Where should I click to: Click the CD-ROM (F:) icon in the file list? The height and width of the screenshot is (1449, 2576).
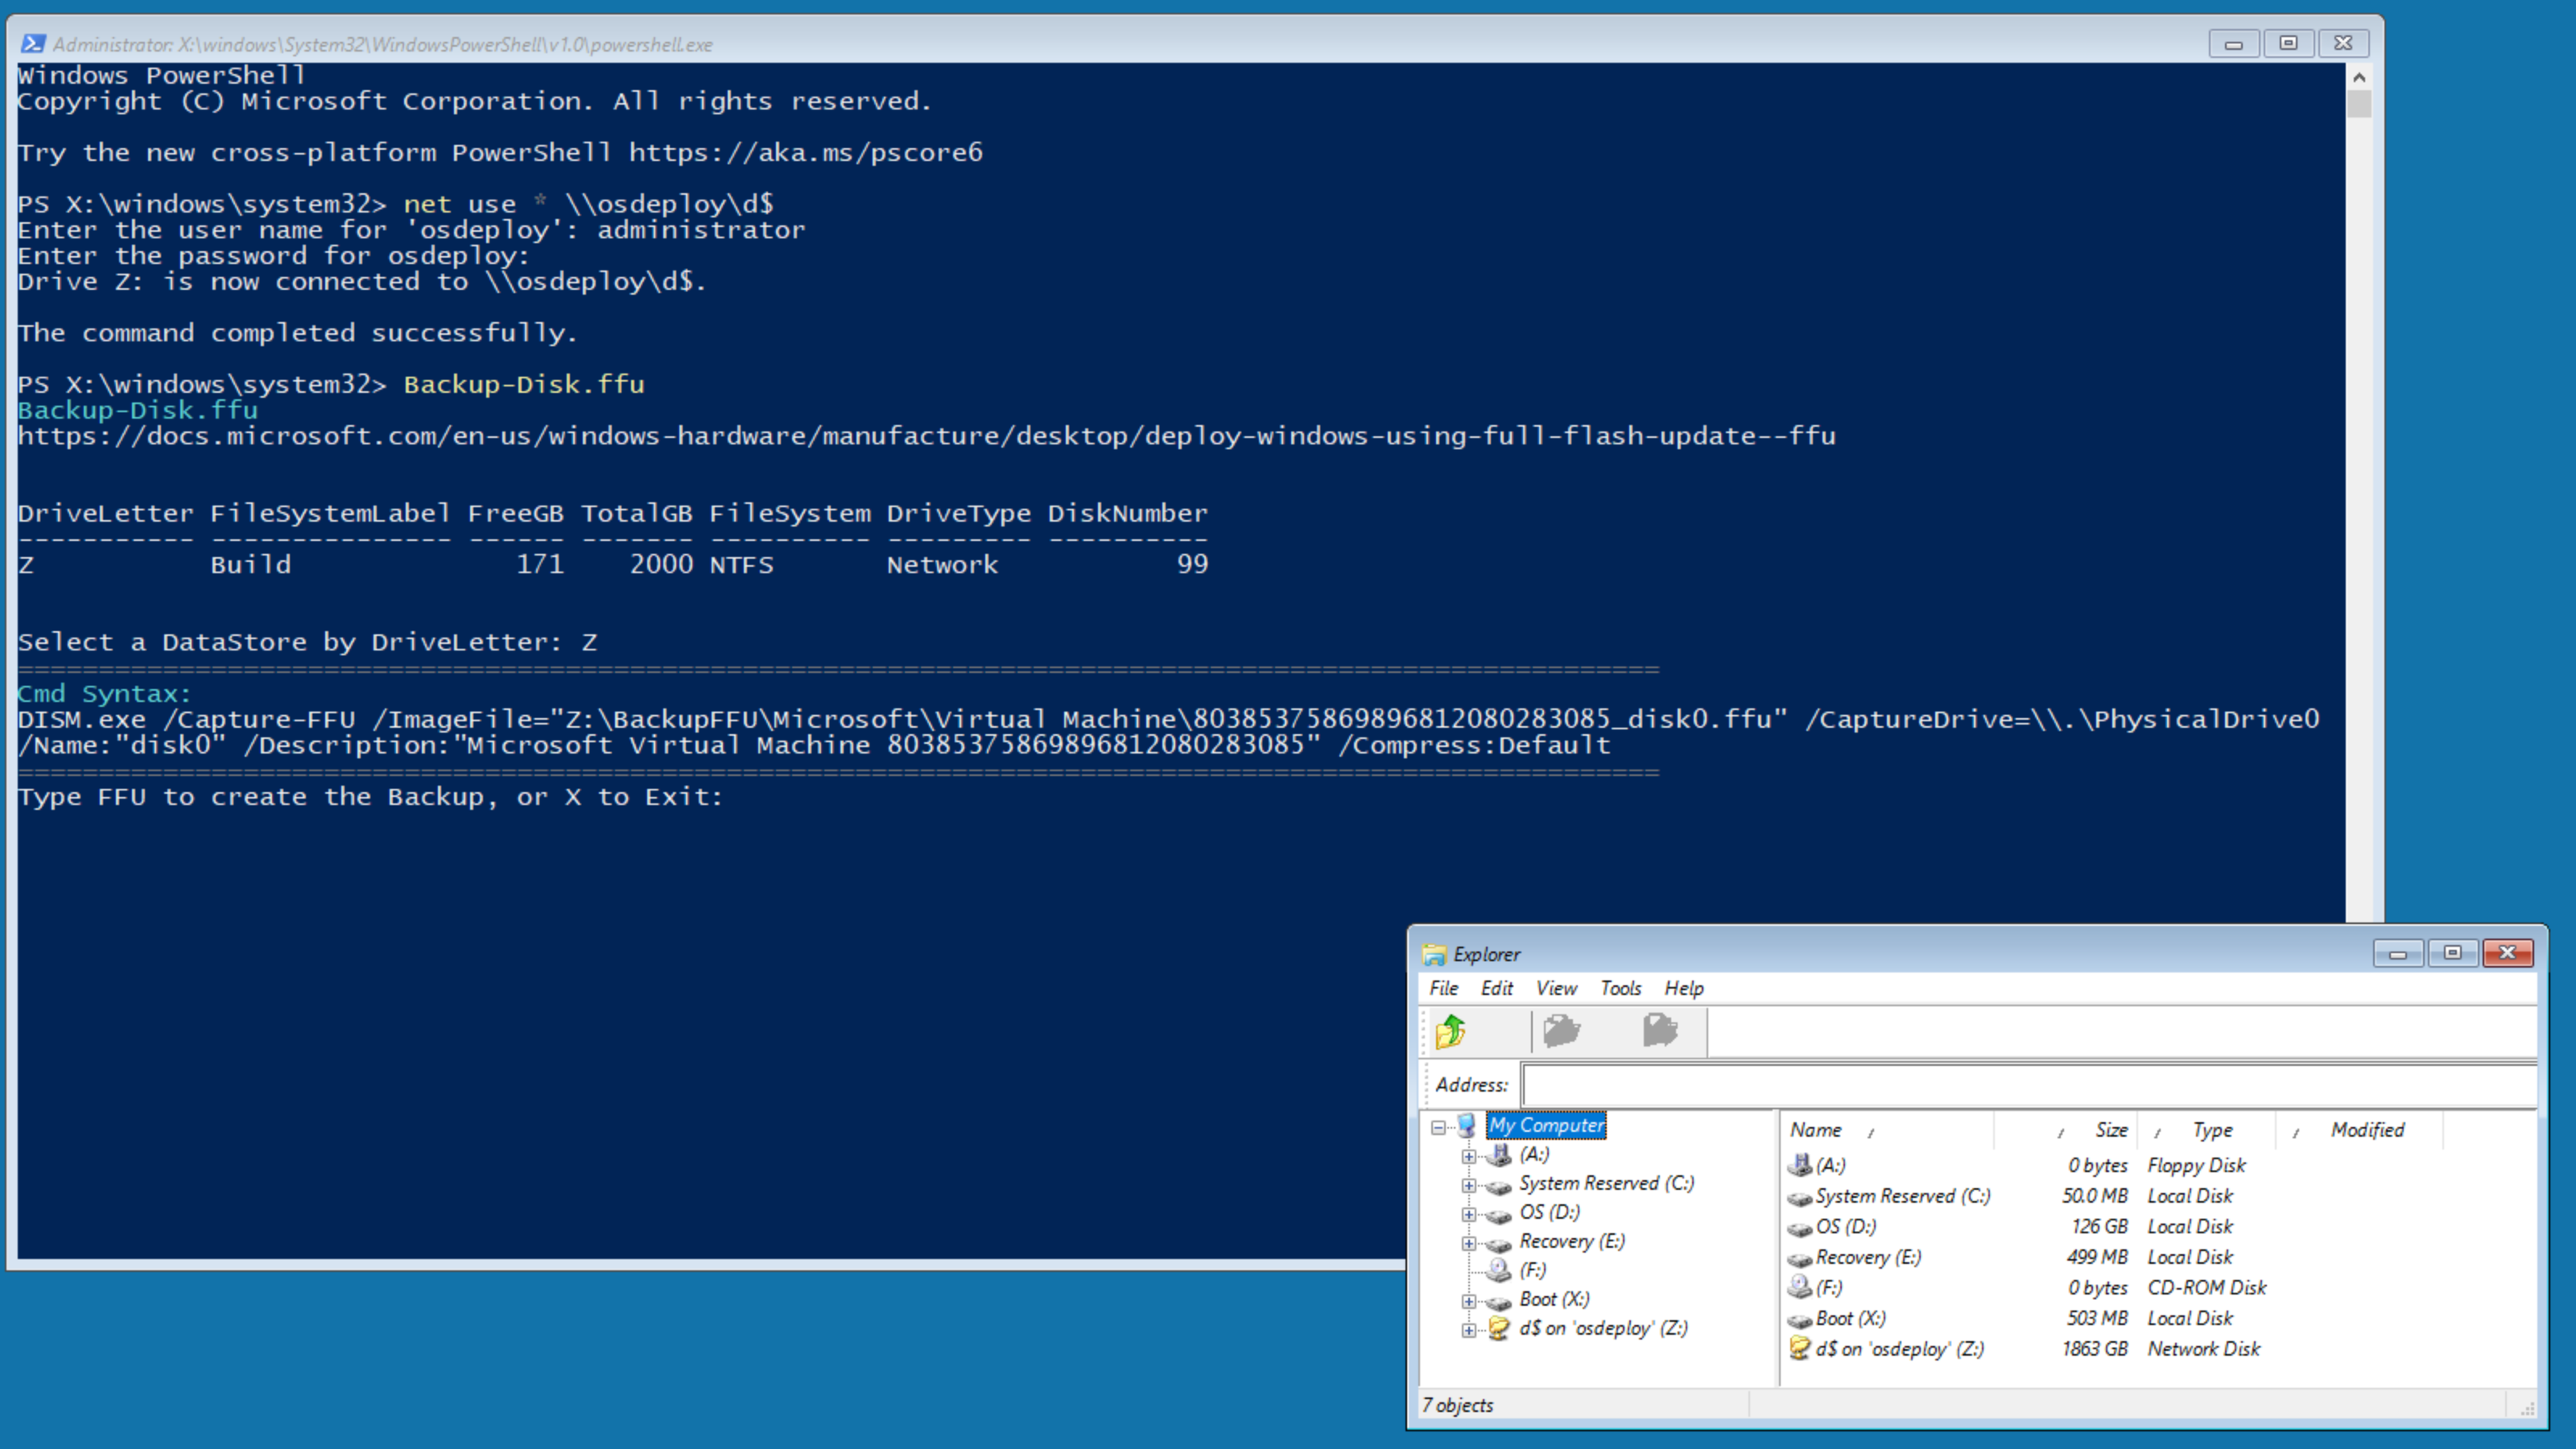(1799, 1287)
